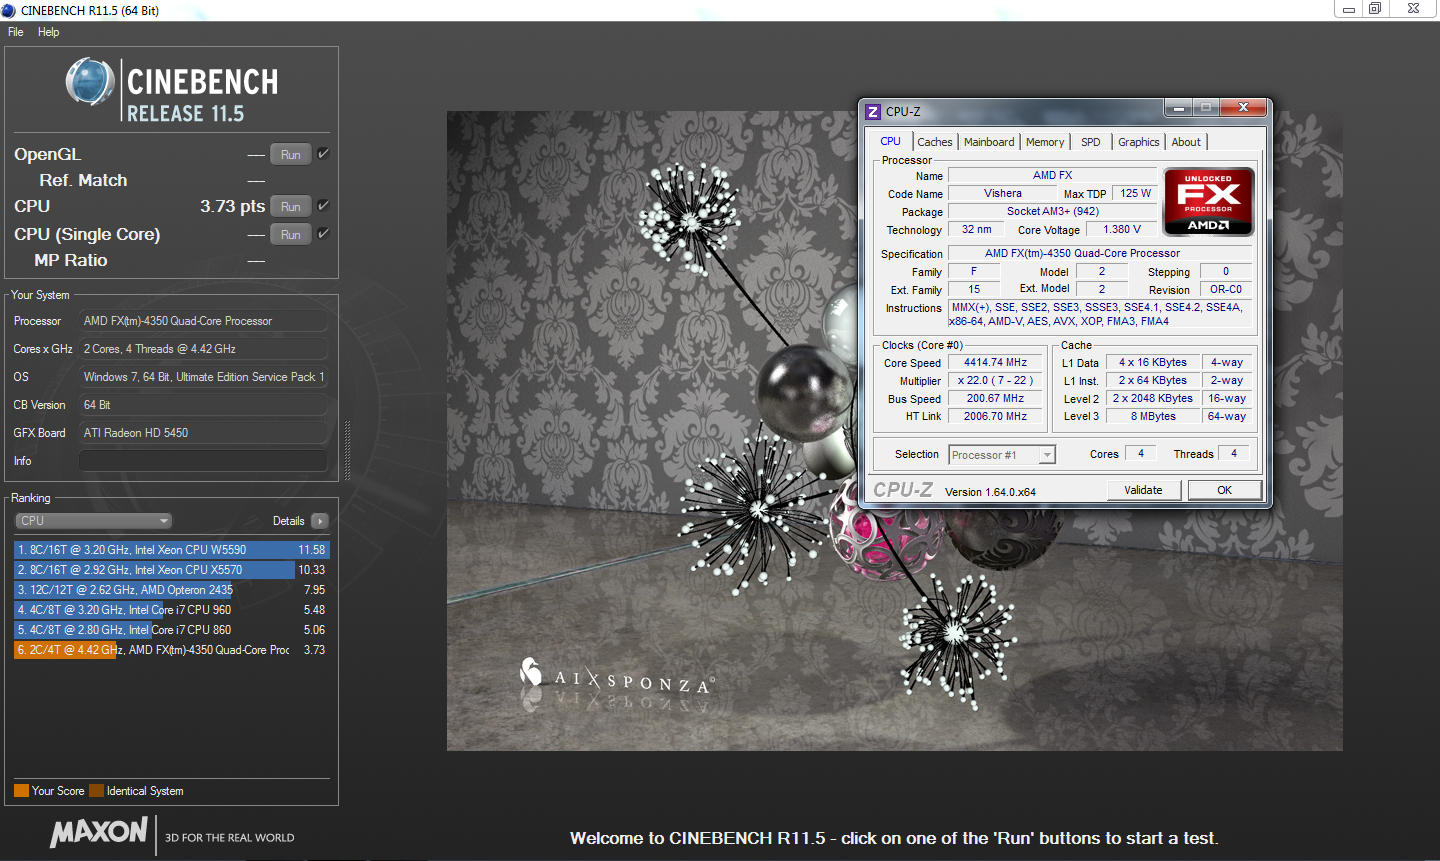Click the AMD FX processor logo

[x=1208, y=201]
